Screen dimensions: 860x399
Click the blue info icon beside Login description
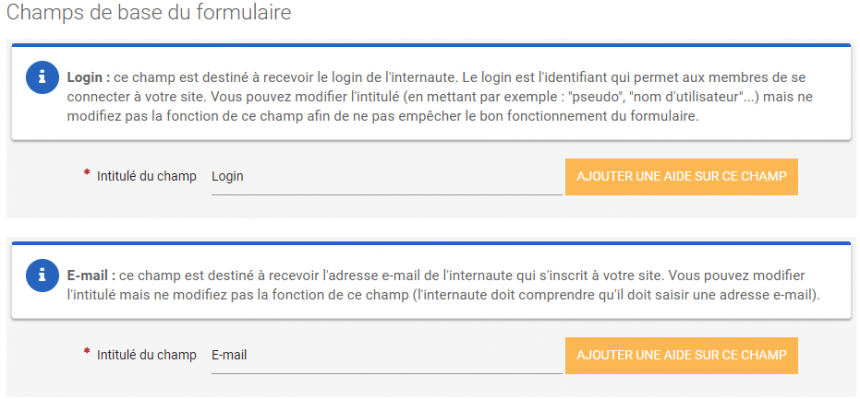point(42,77)
